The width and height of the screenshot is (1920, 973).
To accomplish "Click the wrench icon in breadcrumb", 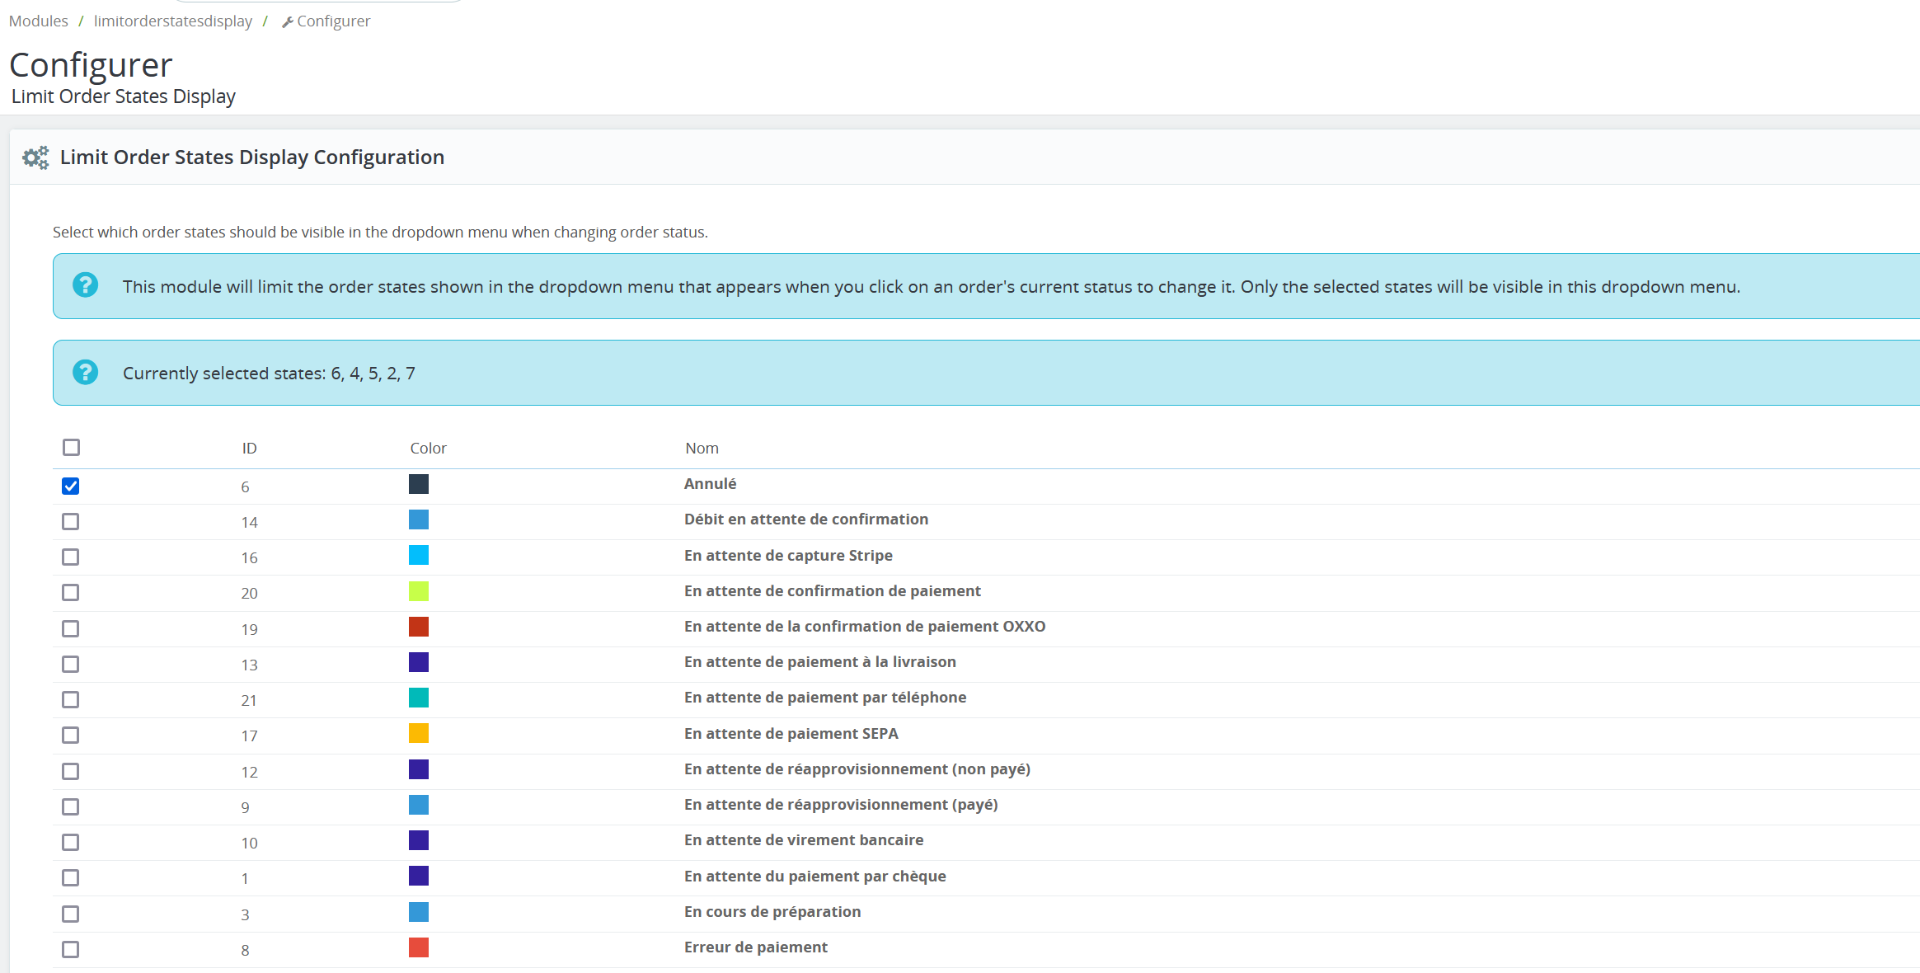I will [288, 22].
